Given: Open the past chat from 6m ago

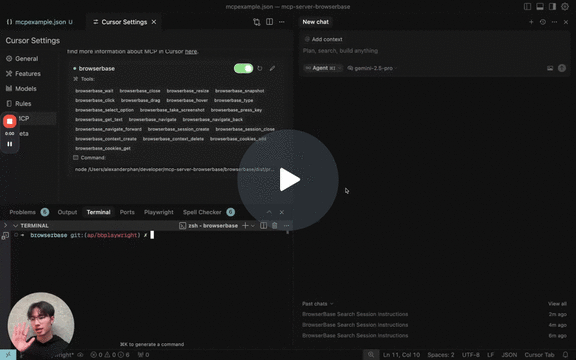Looking at the screenshot, I should pyautogui.click(x=434, y=336).
